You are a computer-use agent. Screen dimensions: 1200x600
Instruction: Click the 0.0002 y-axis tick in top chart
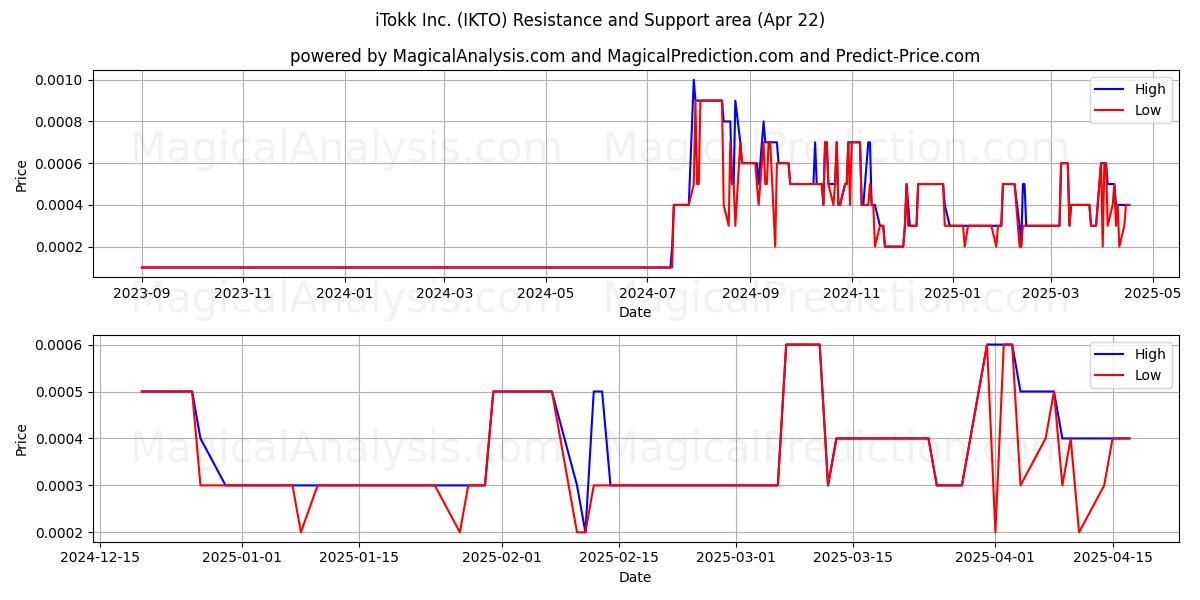pos(62,247)
